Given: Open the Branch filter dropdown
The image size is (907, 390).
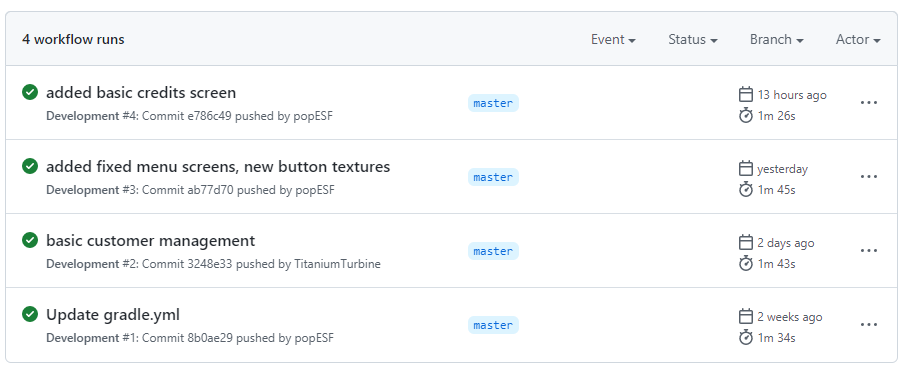Looking at the screenshot, I should [777, 39].
